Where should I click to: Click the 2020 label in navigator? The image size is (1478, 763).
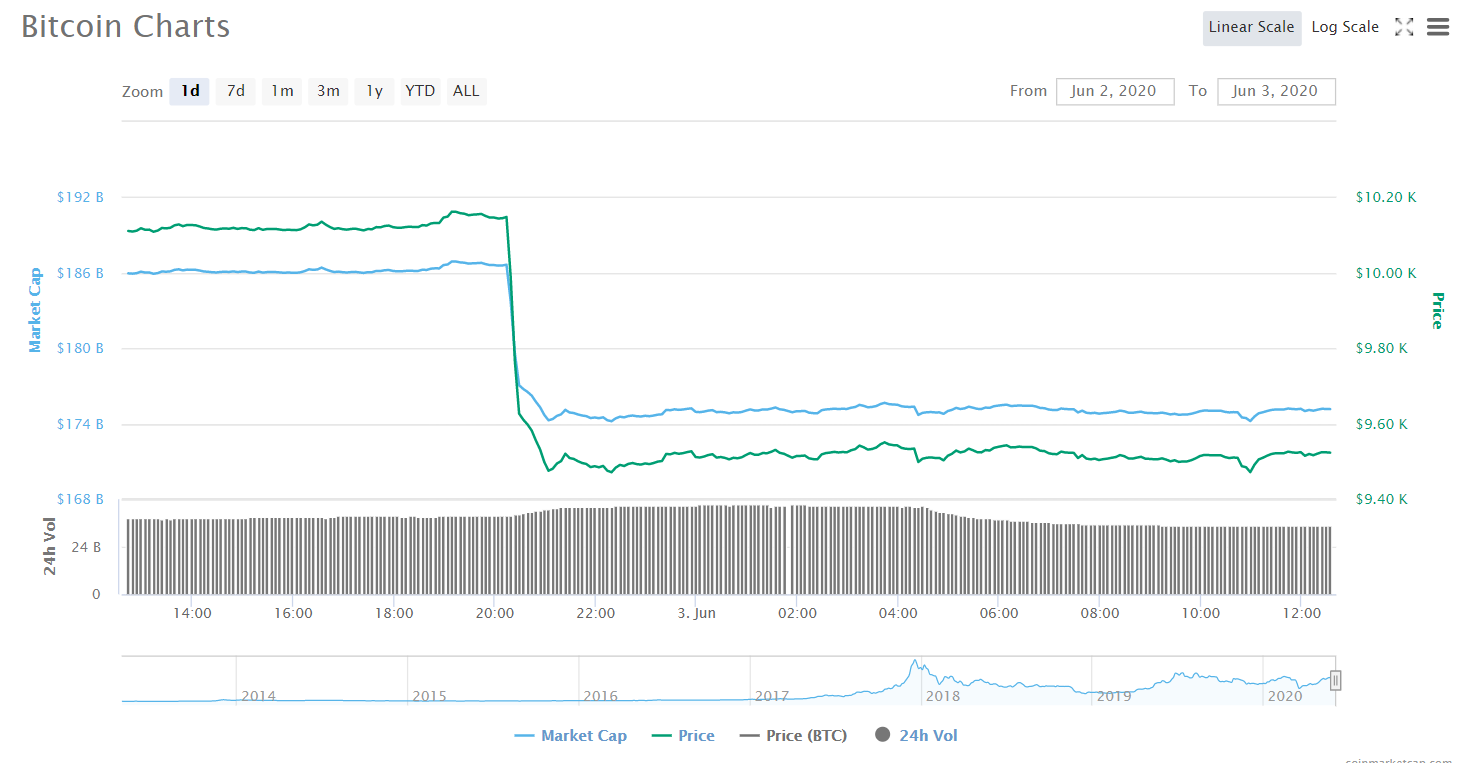[x=1285, y=696]
